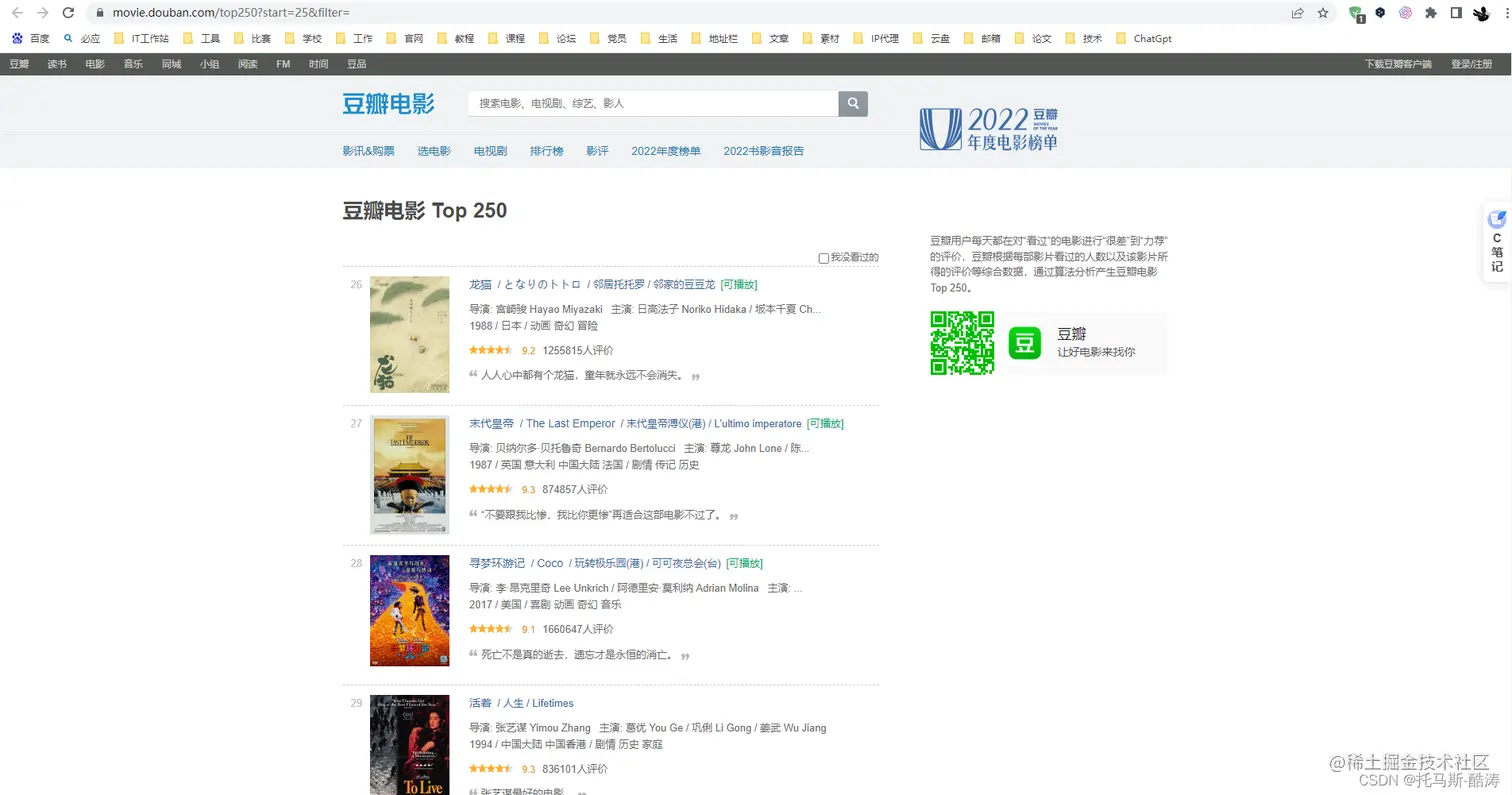Click the 豆瓣 app green logo icon

tap(1024, 342)
